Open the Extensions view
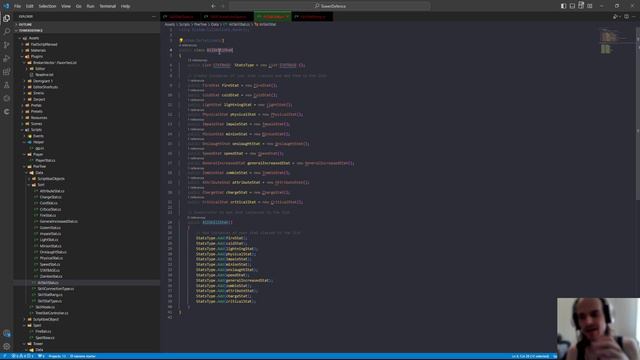 (7, 72)
